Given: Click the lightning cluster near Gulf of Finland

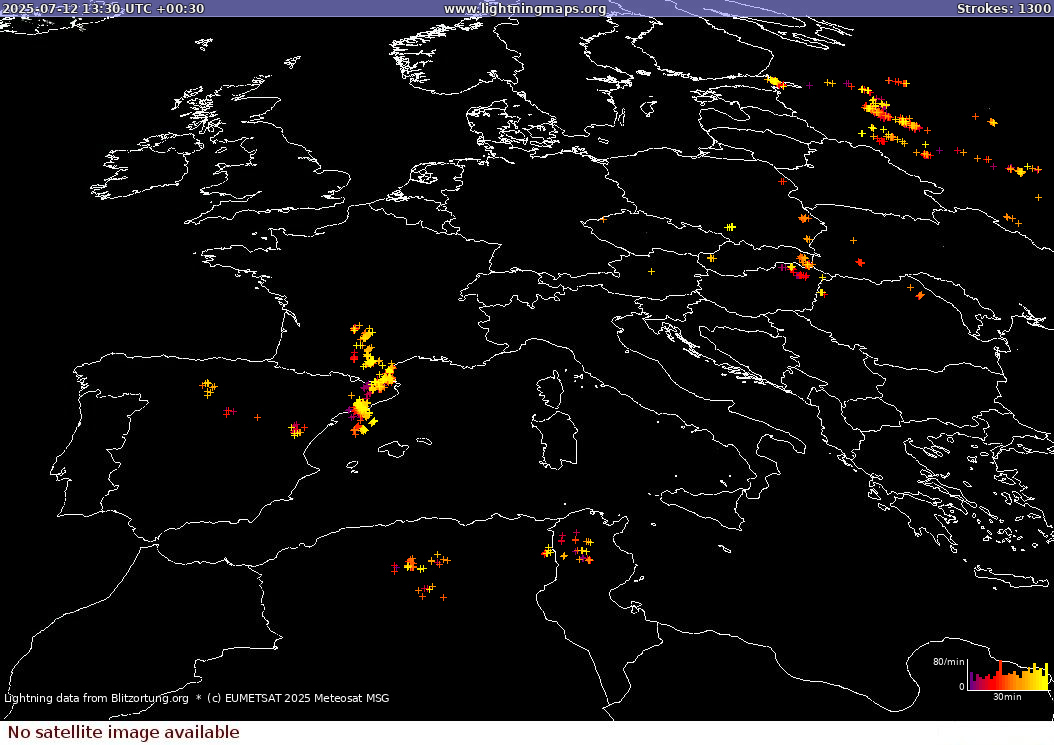Looking at the screenshot, I should pyautogui.click(x=776, y=83).
